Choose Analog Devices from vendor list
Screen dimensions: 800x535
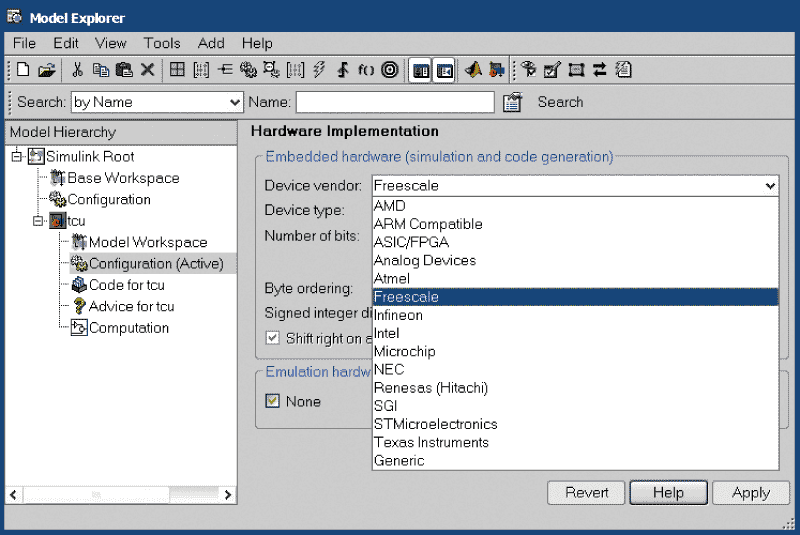[575, 261]
